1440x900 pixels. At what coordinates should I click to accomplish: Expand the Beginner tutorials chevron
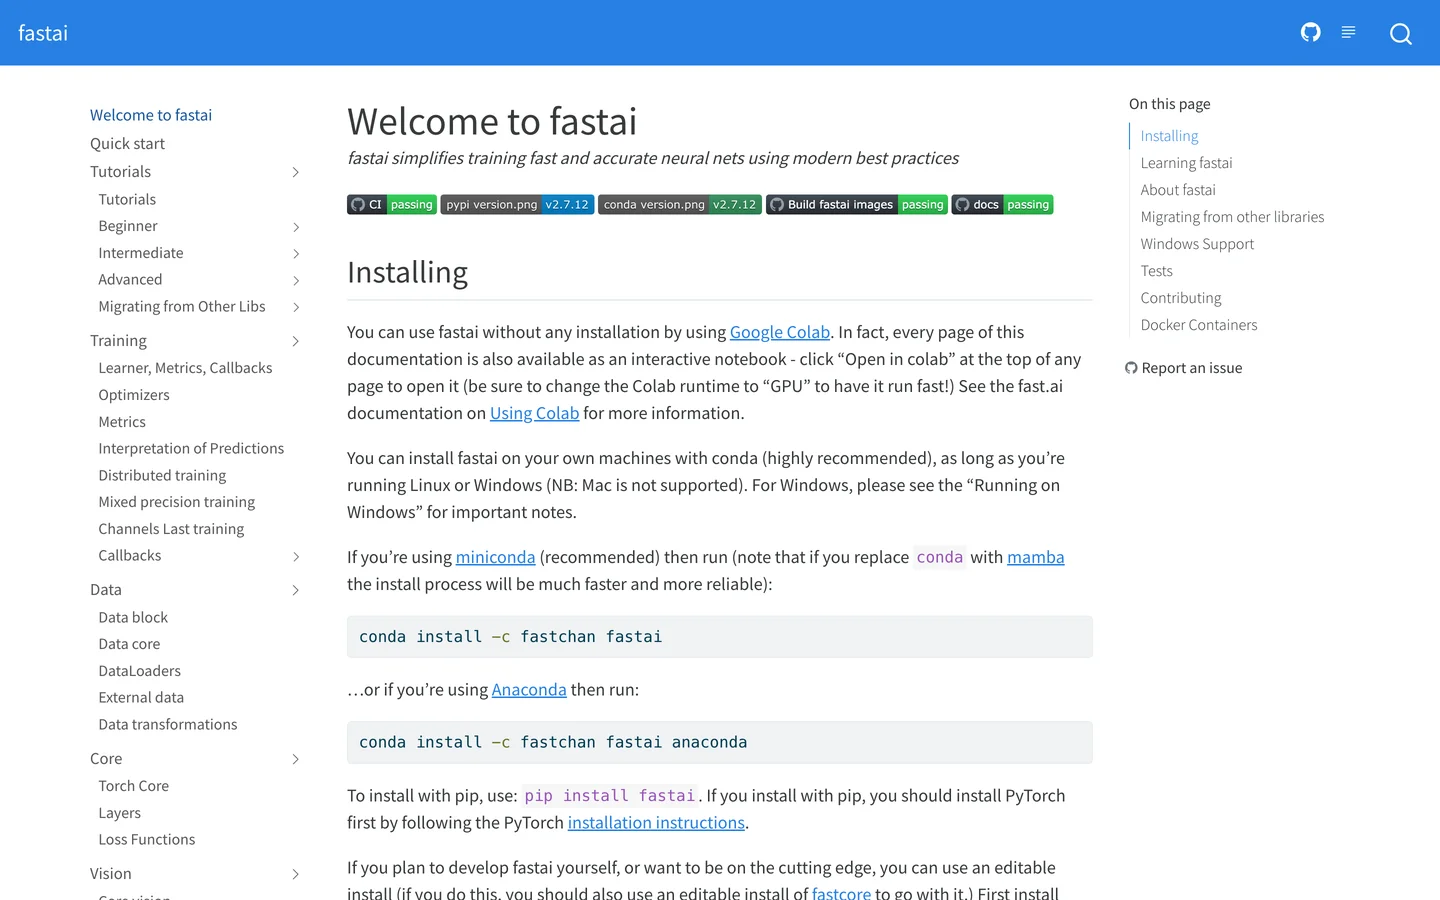click(296, 227)
